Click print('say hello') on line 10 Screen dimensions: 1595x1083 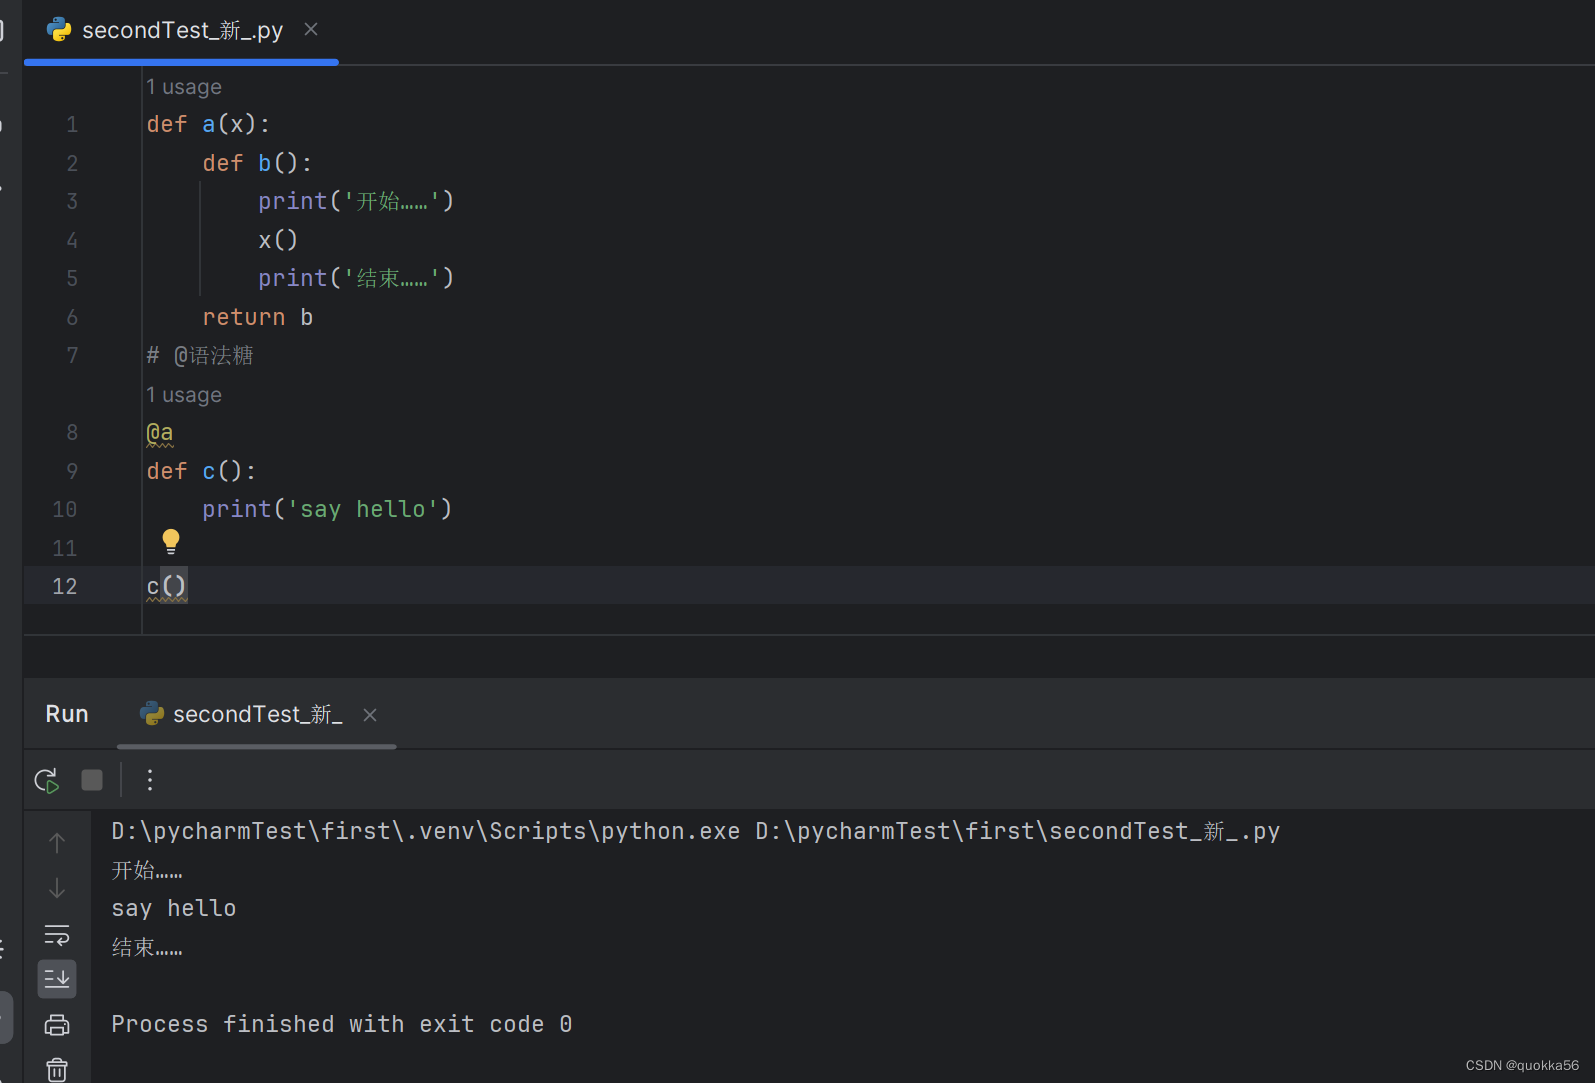327,509
